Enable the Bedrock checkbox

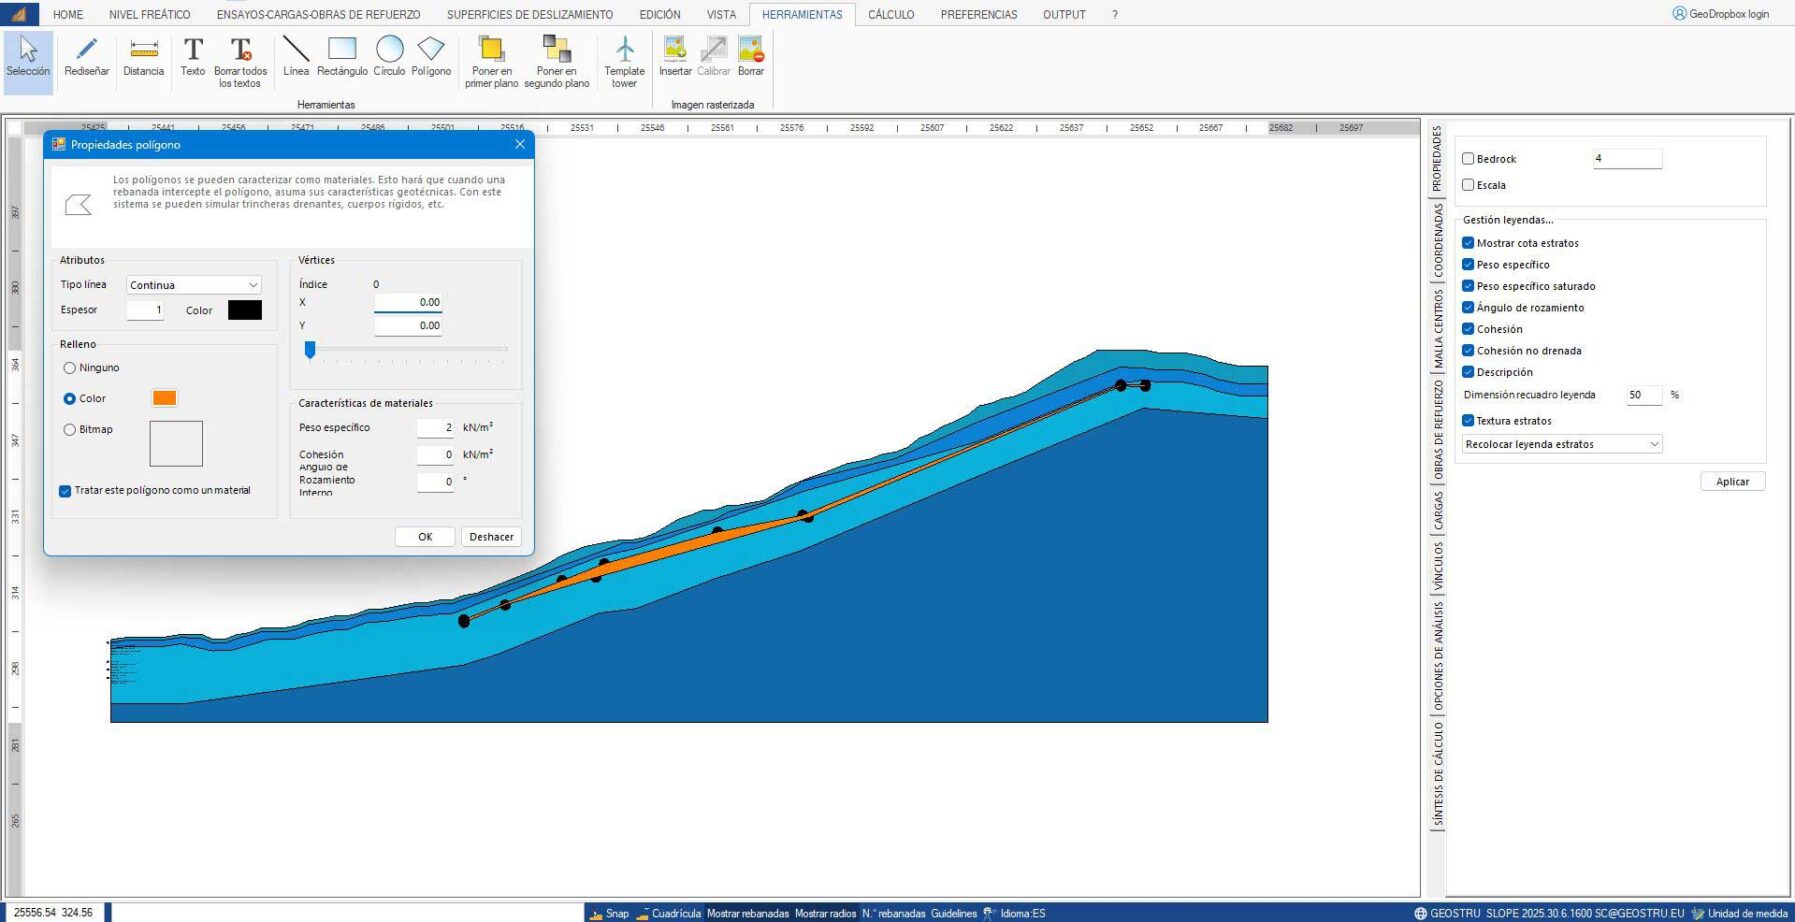pos(1468,159)
